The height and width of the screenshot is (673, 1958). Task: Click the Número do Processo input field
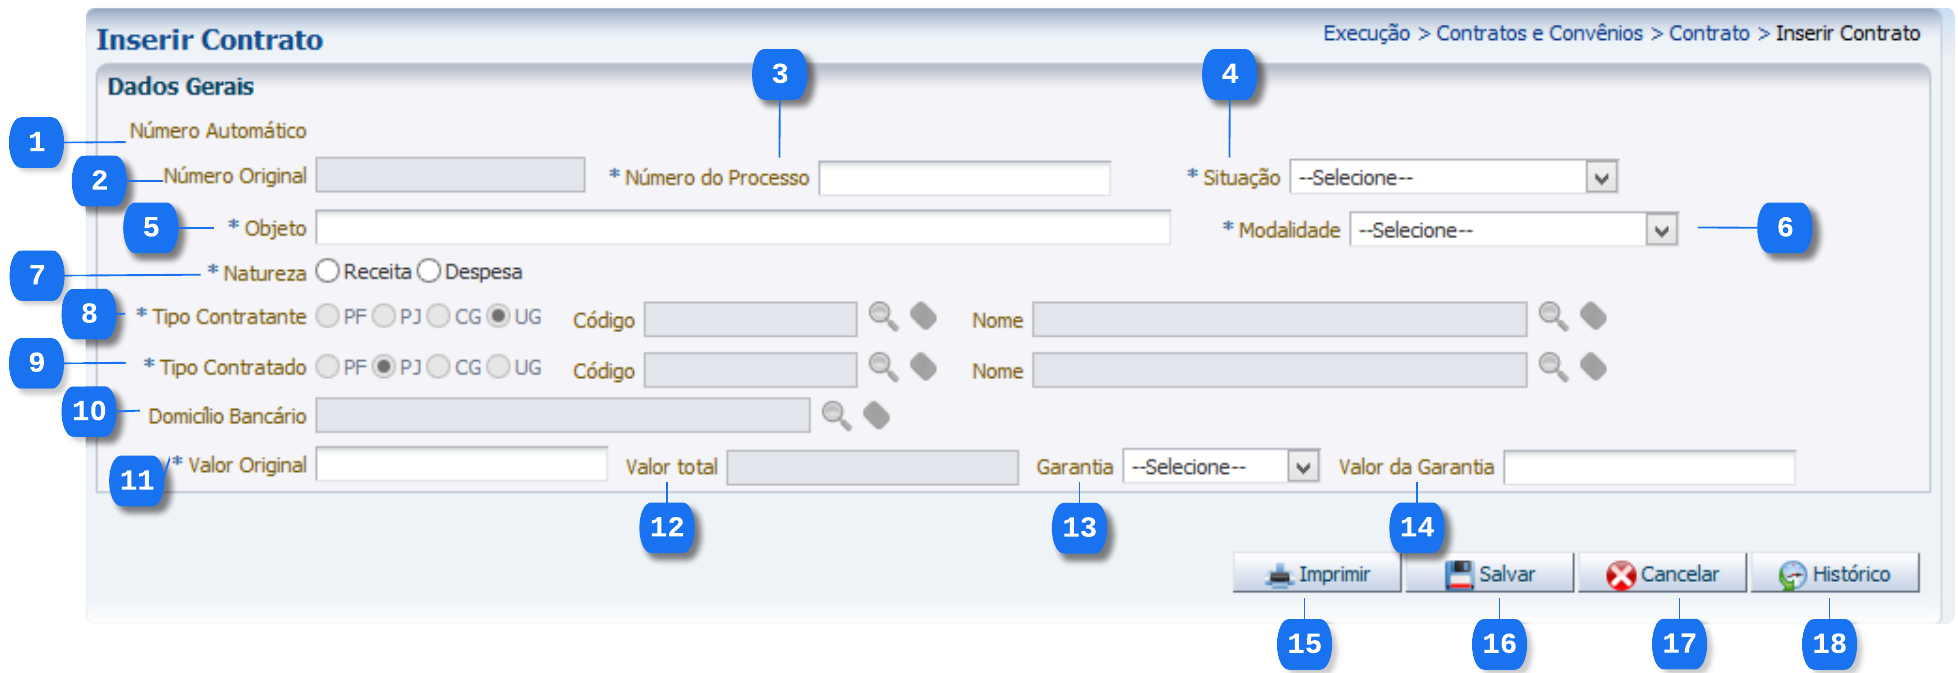coord(964,178)
